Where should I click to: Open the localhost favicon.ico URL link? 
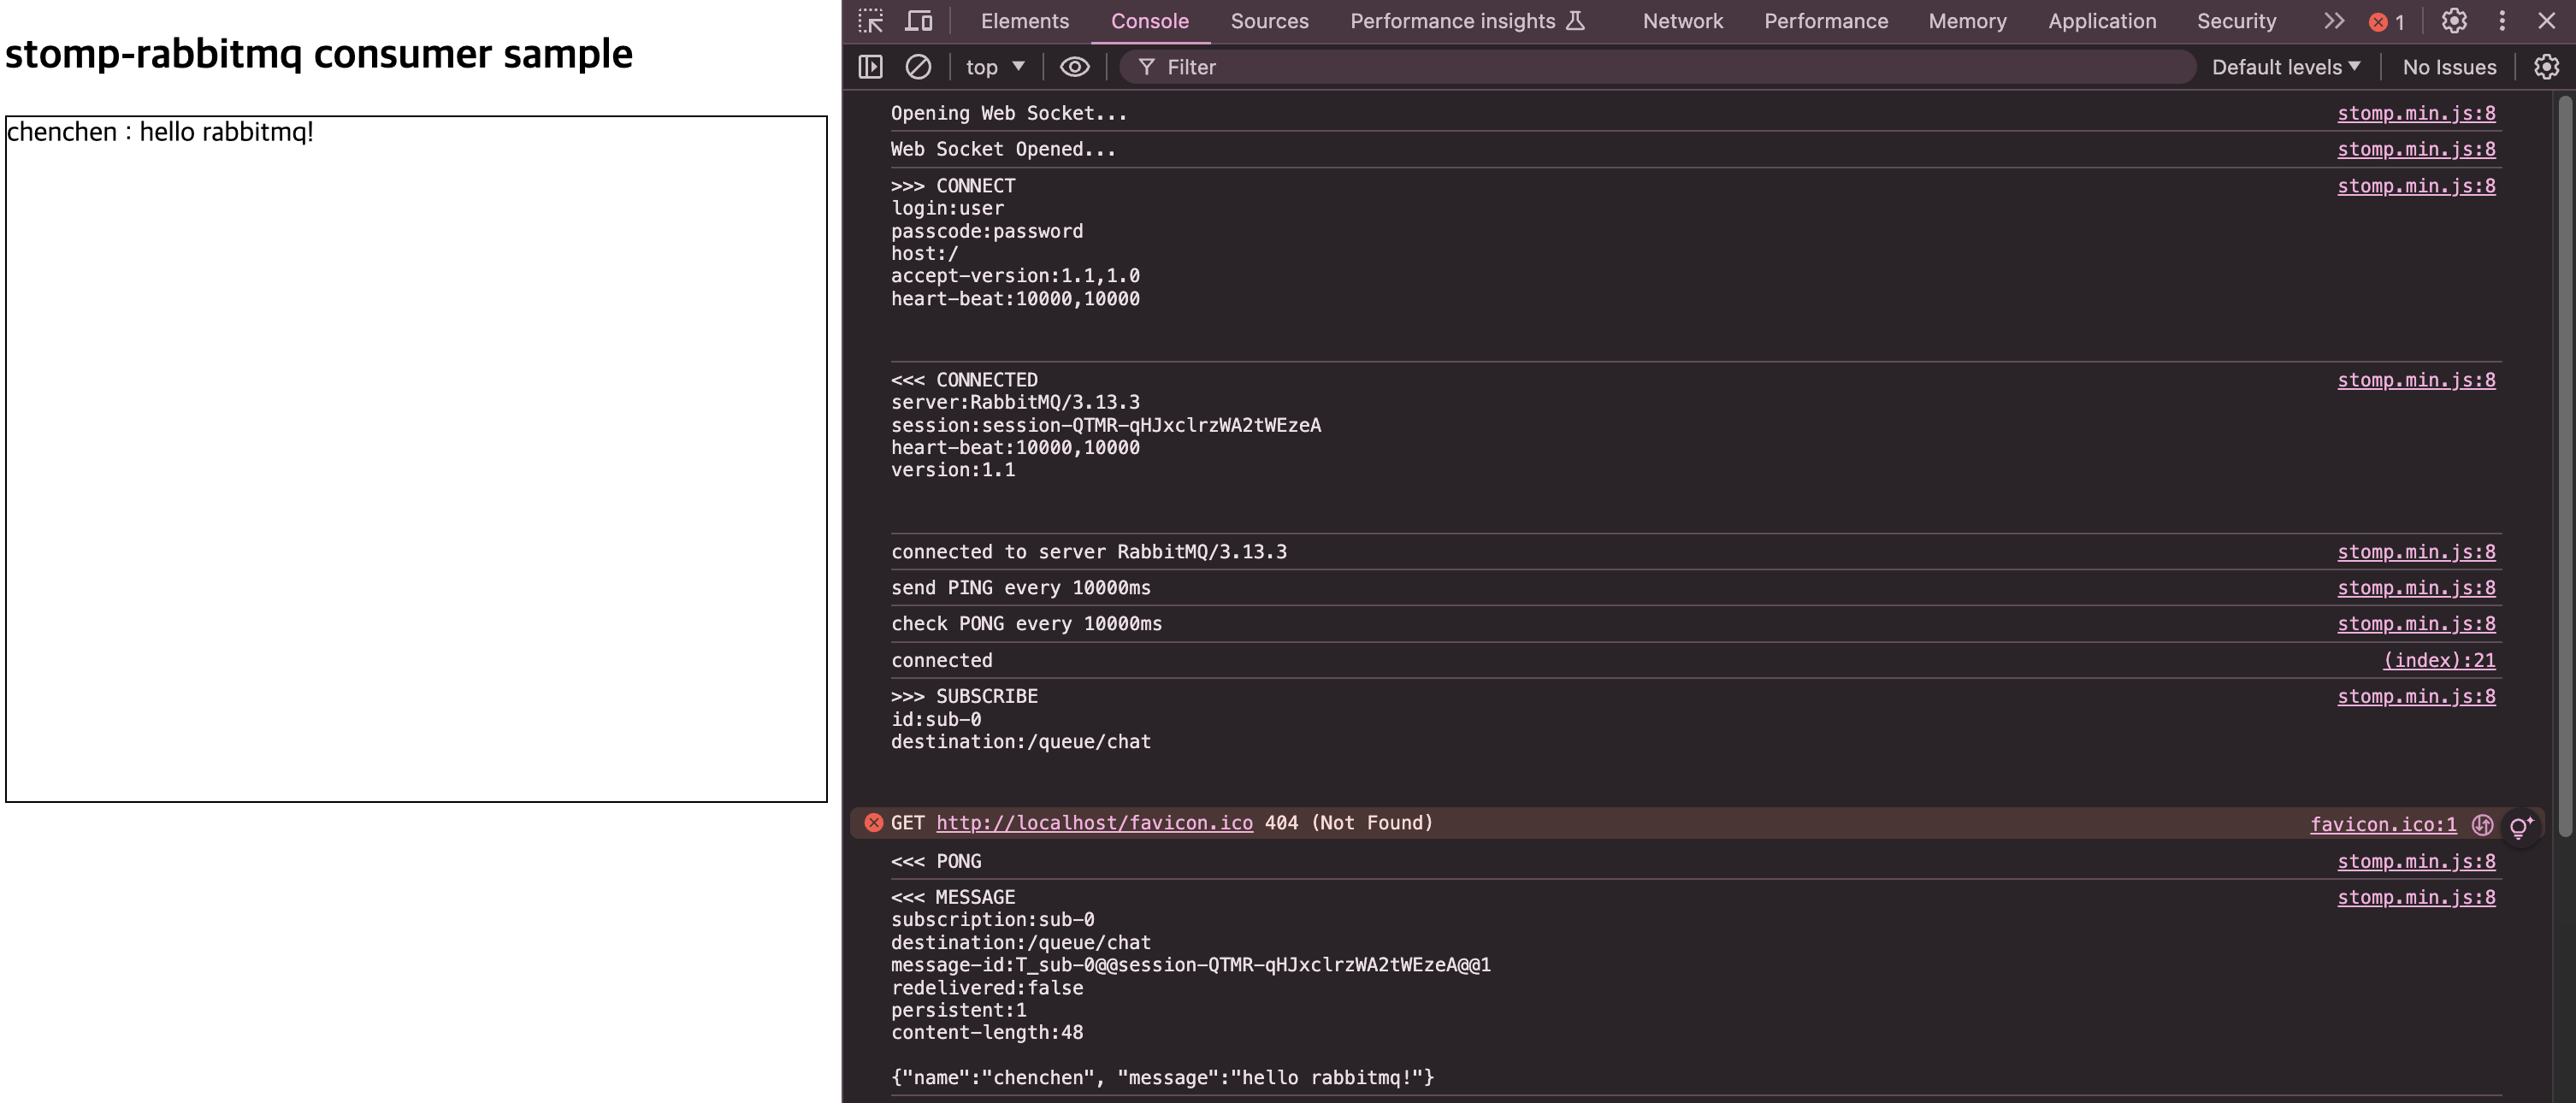coord(1093,823)
